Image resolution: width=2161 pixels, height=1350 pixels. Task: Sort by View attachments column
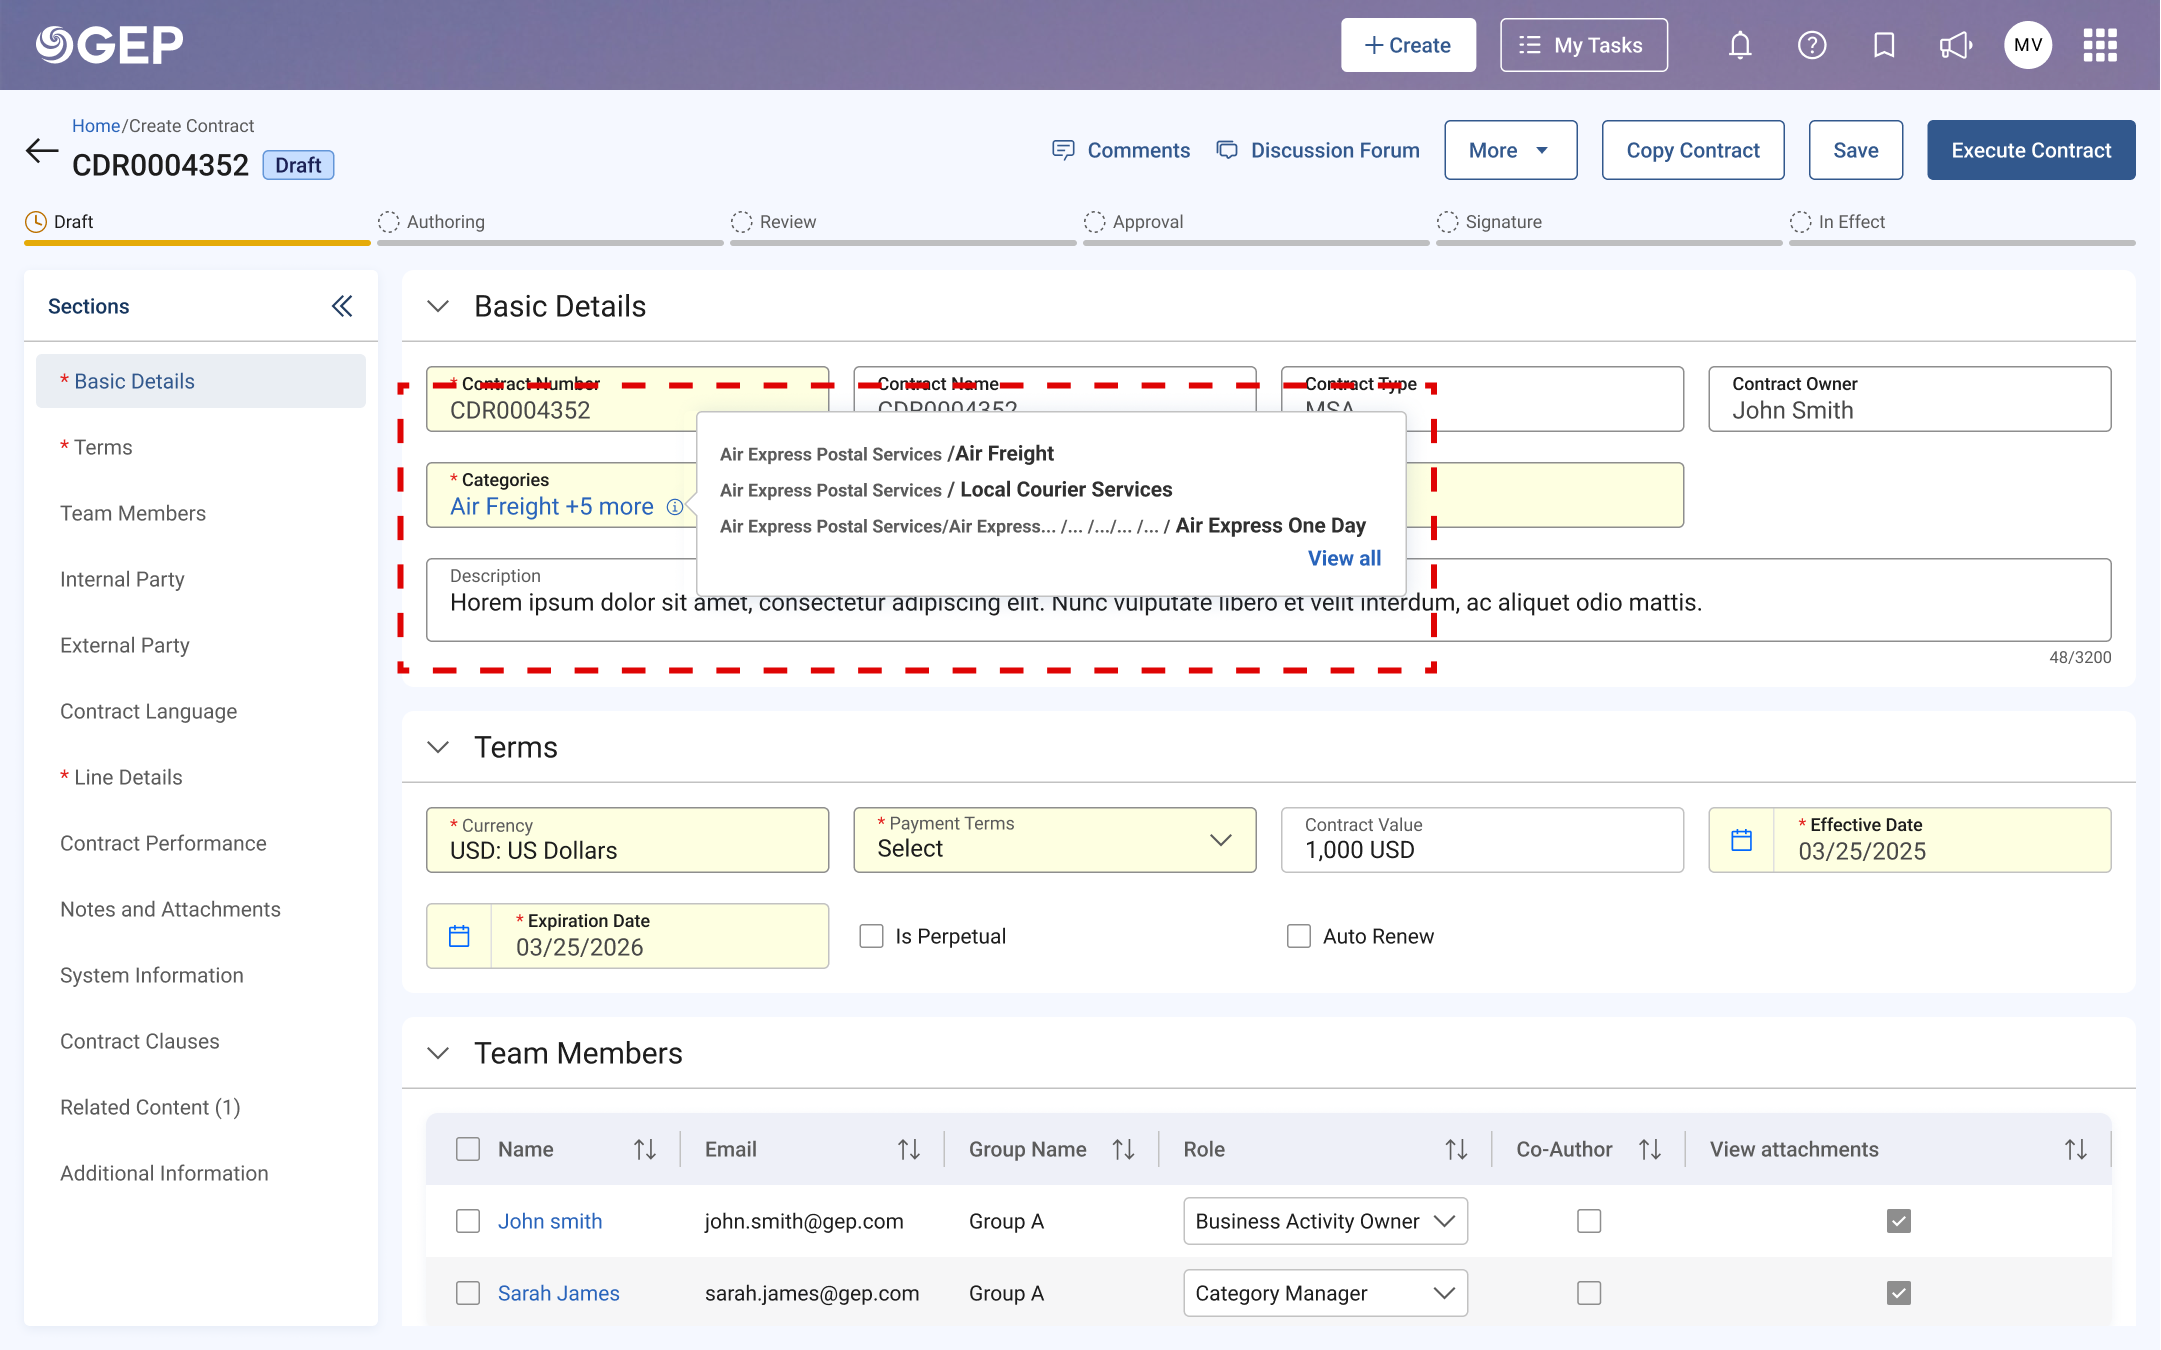click(x=2076, y=1150)
